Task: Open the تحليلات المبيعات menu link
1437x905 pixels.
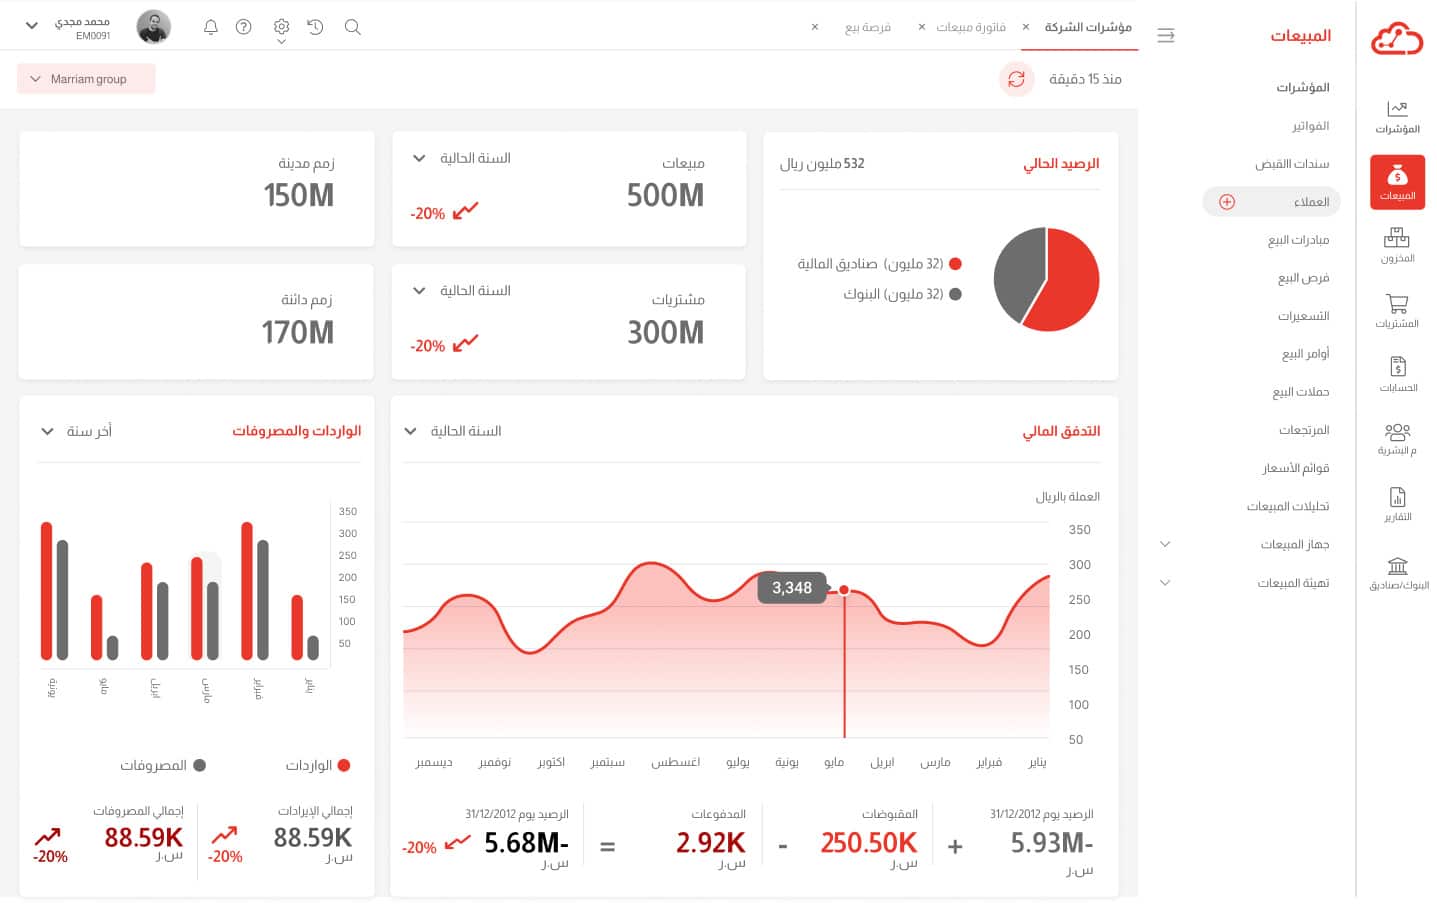Action: pyautogui.click(x=1287, y=506)
